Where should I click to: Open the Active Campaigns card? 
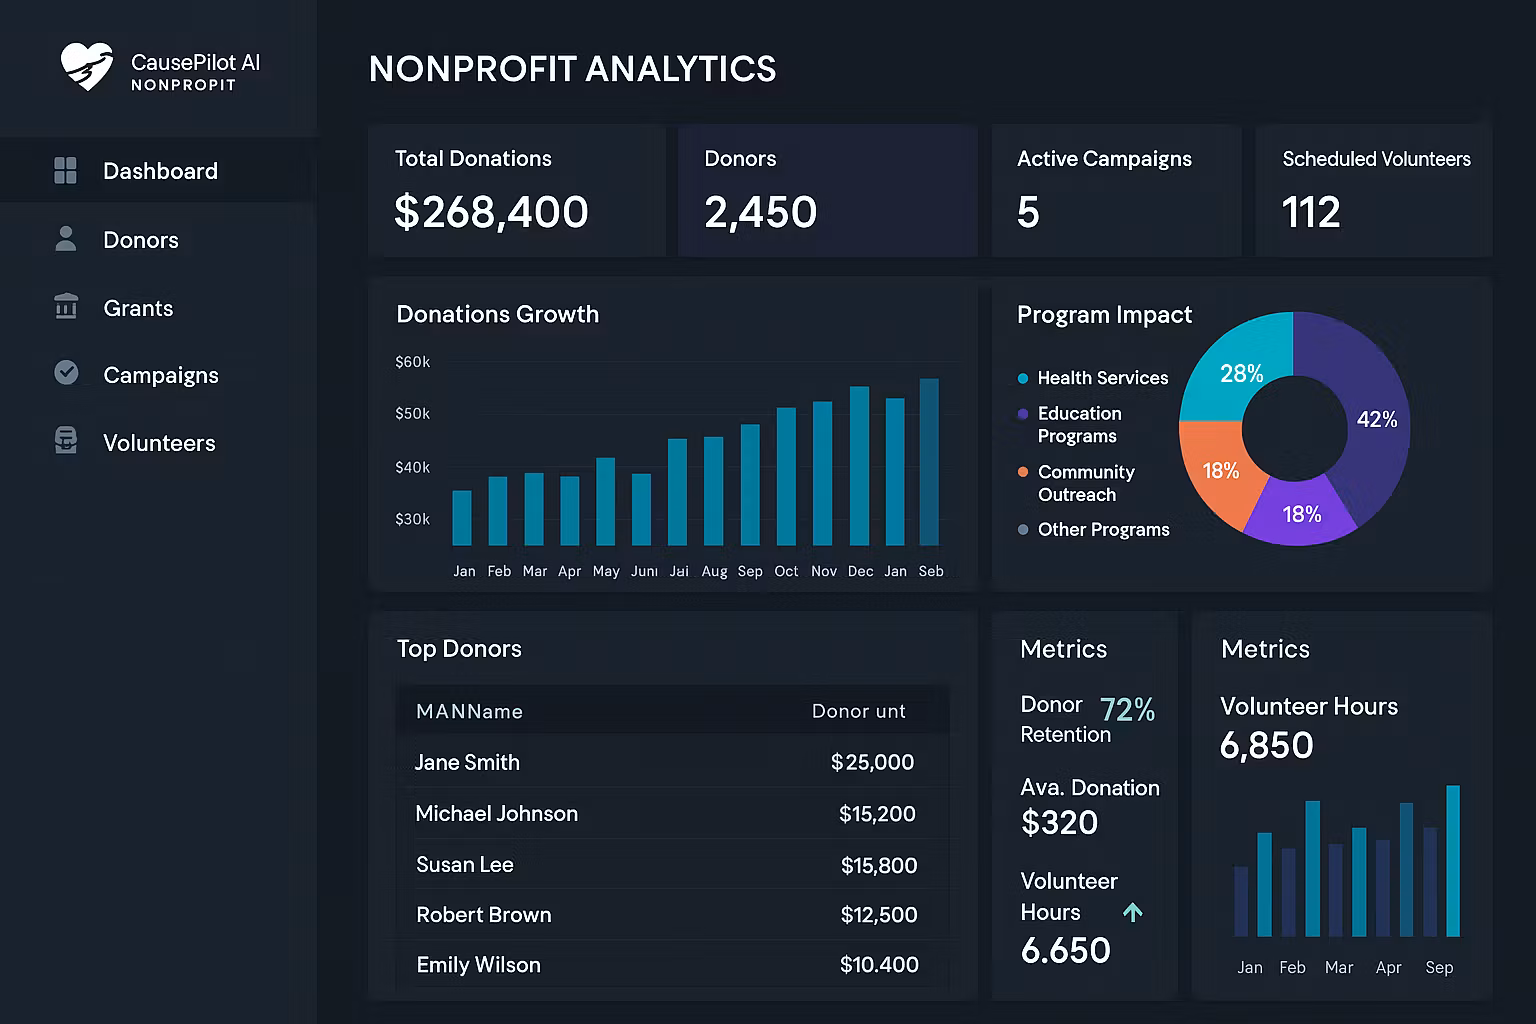pyautogui.click(x=1115, y=190)
